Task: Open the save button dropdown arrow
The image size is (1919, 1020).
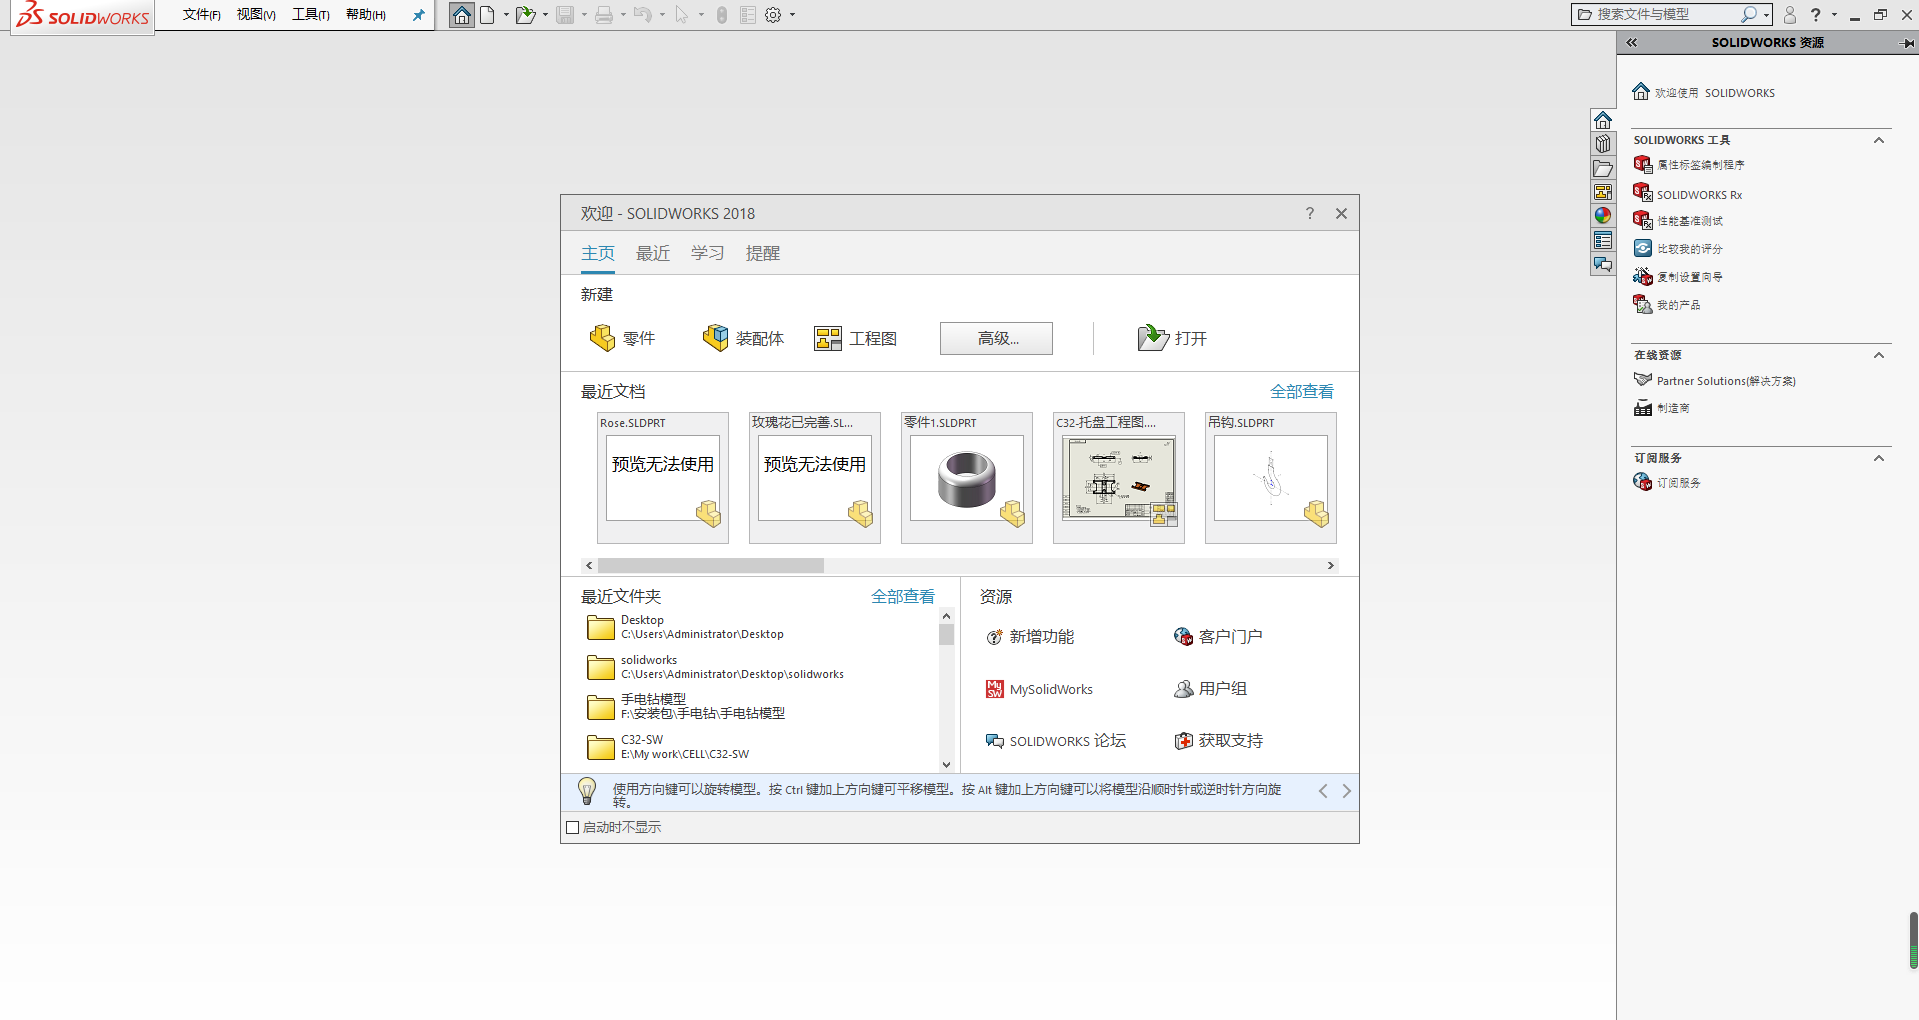Action: click(583, 15)
